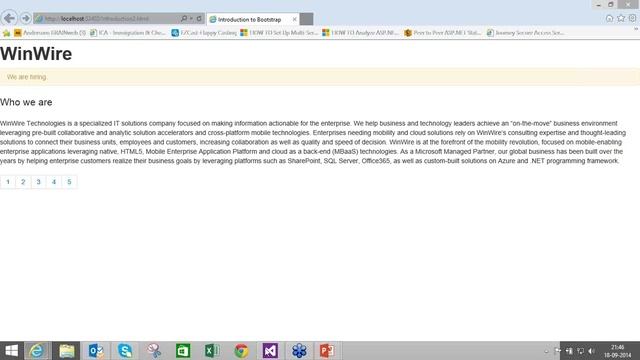Image resolution: width=640 pixels, height=360 pixels.
Task: Go forward with the browser Forward arrow
Action: (26, 18)
